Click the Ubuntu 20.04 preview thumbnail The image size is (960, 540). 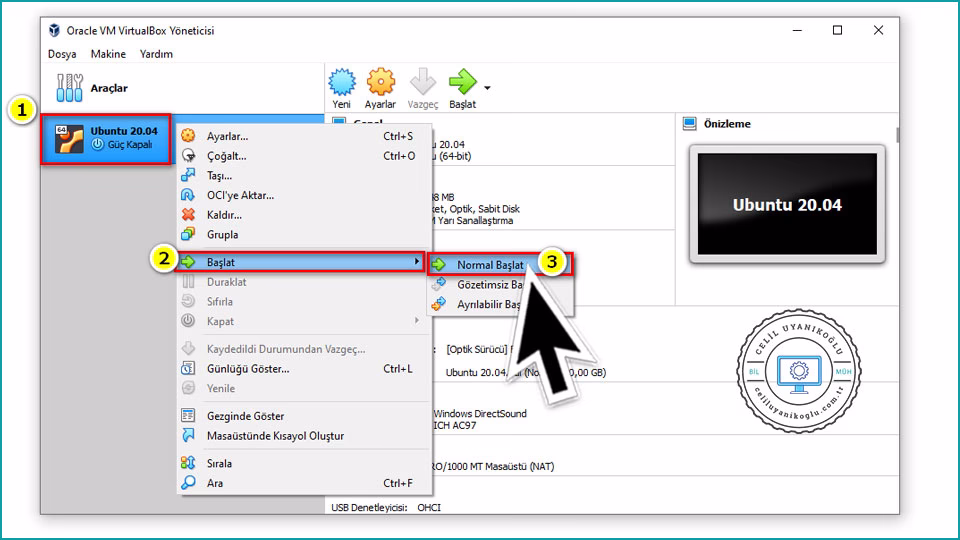[x=787, y=204]
